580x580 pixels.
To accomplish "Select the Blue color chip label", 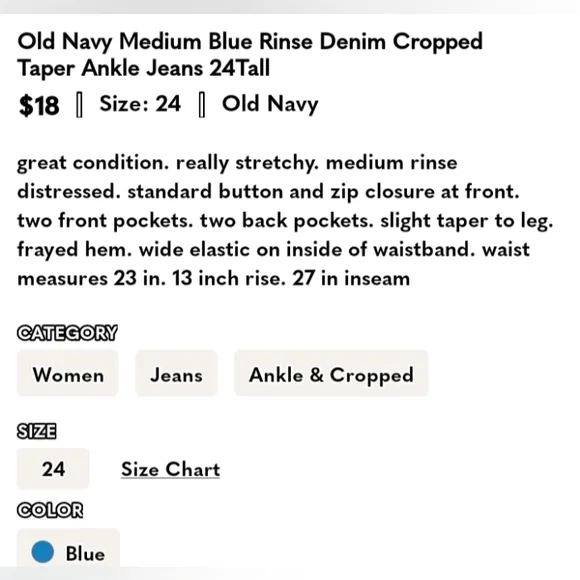I will coord(85,554).
